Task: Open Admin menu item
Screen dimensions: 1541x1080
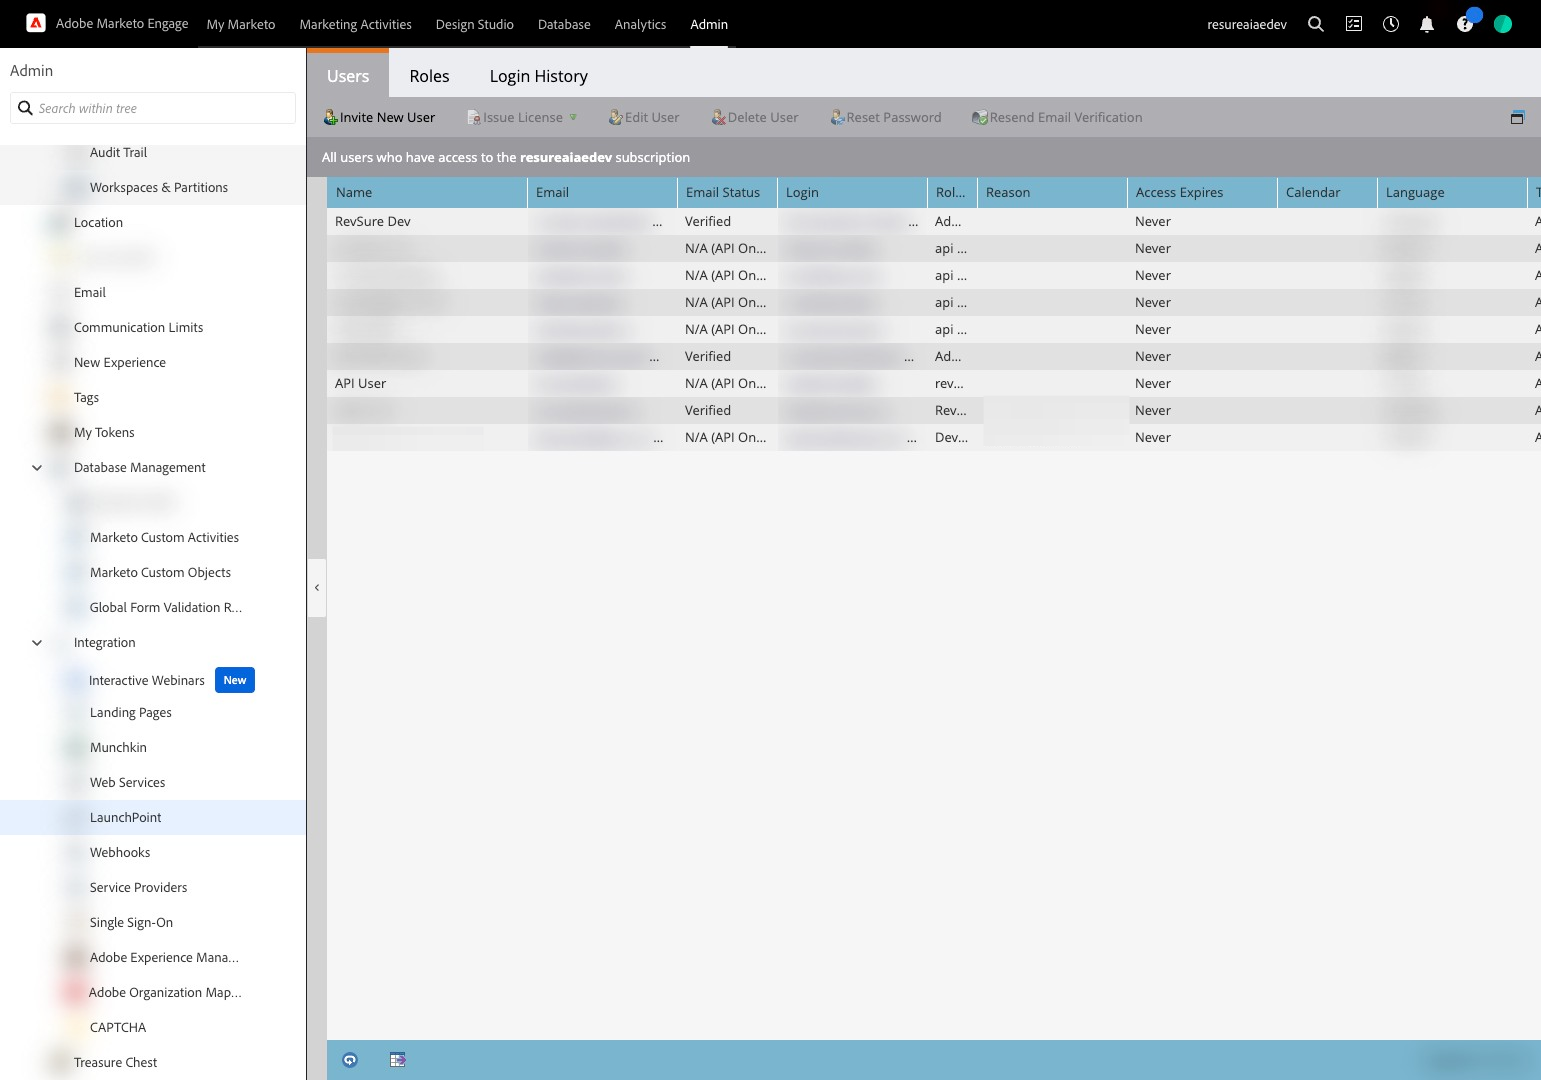Action: pos(709,24)
